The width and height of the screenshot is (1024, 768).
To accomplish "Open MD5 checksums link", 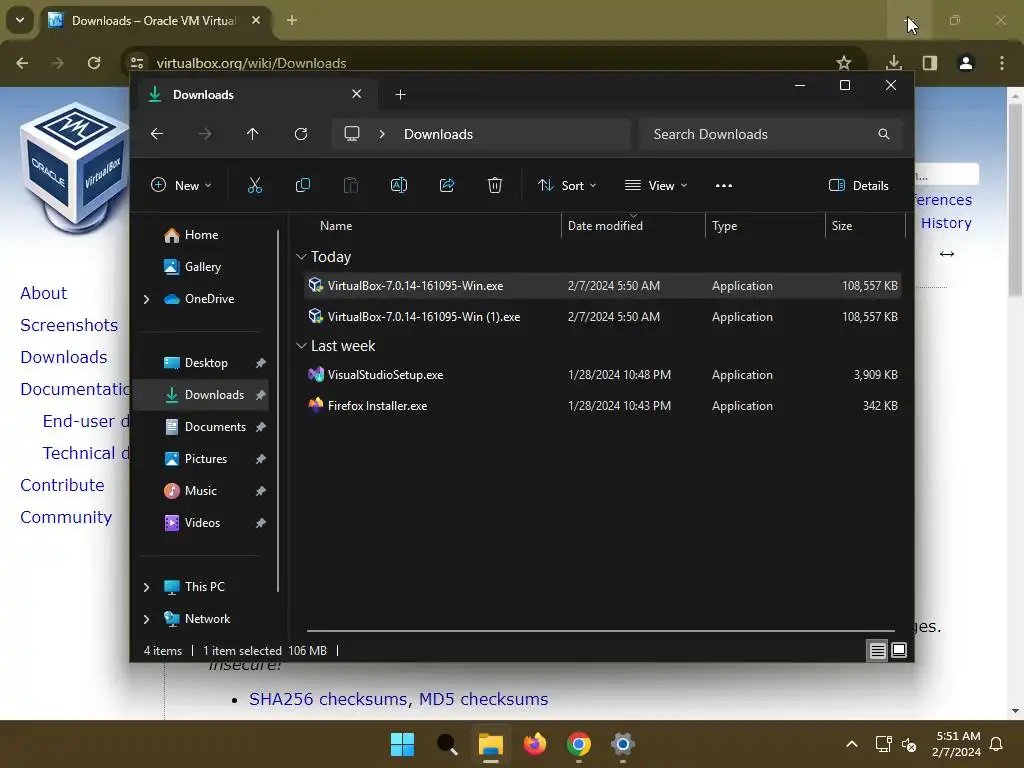I will pos(483,699).
